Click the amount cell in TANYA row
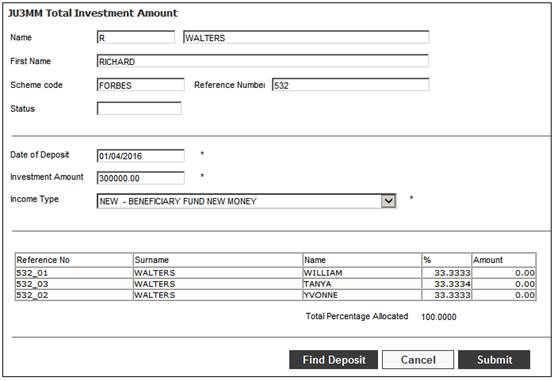The image size is (554, 381). tap(504, 284)
